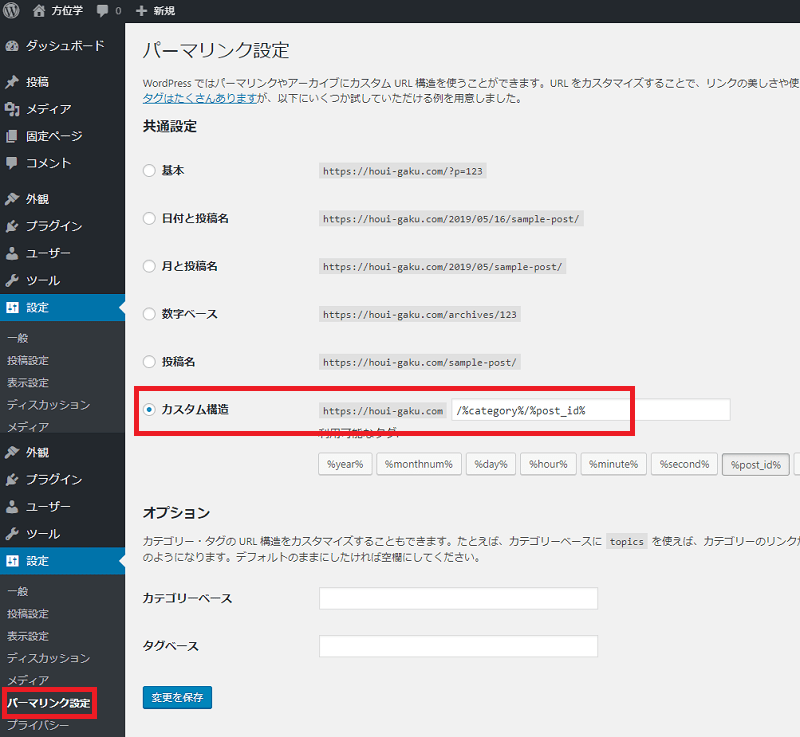This screenshot has width=800, height=737.
Task: Click the custom structure field containing /%category%/%post_id%
Action: pos(591,410)
